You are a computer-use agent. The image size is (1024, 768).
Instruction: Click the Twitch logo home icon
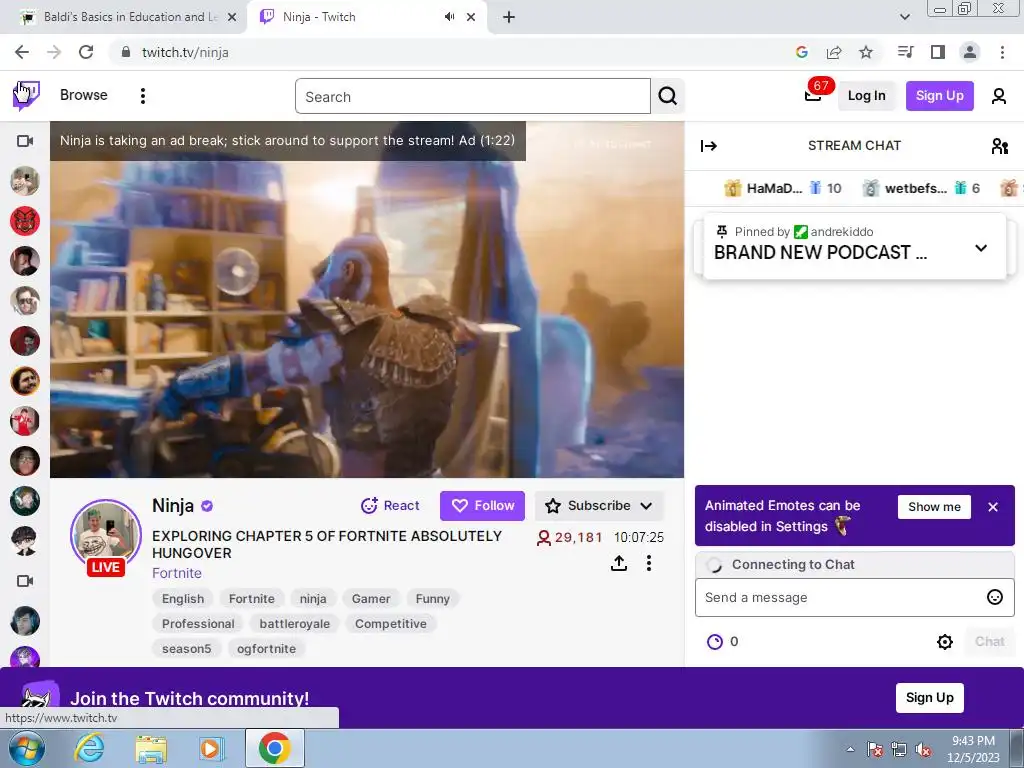[x=26, y=95]
